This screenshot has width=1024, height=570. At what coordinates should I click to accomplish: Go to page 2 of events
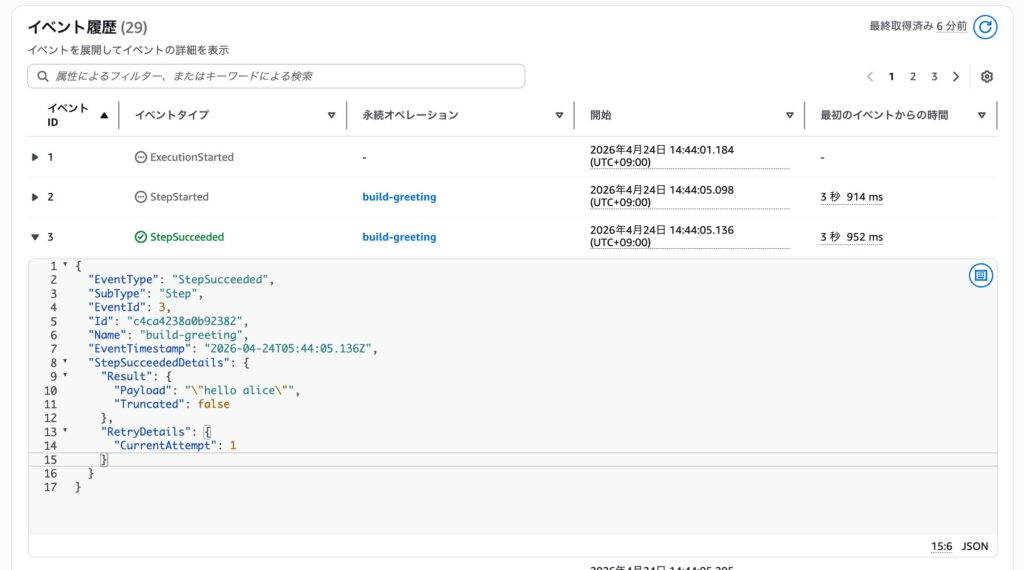coord(913,77)
